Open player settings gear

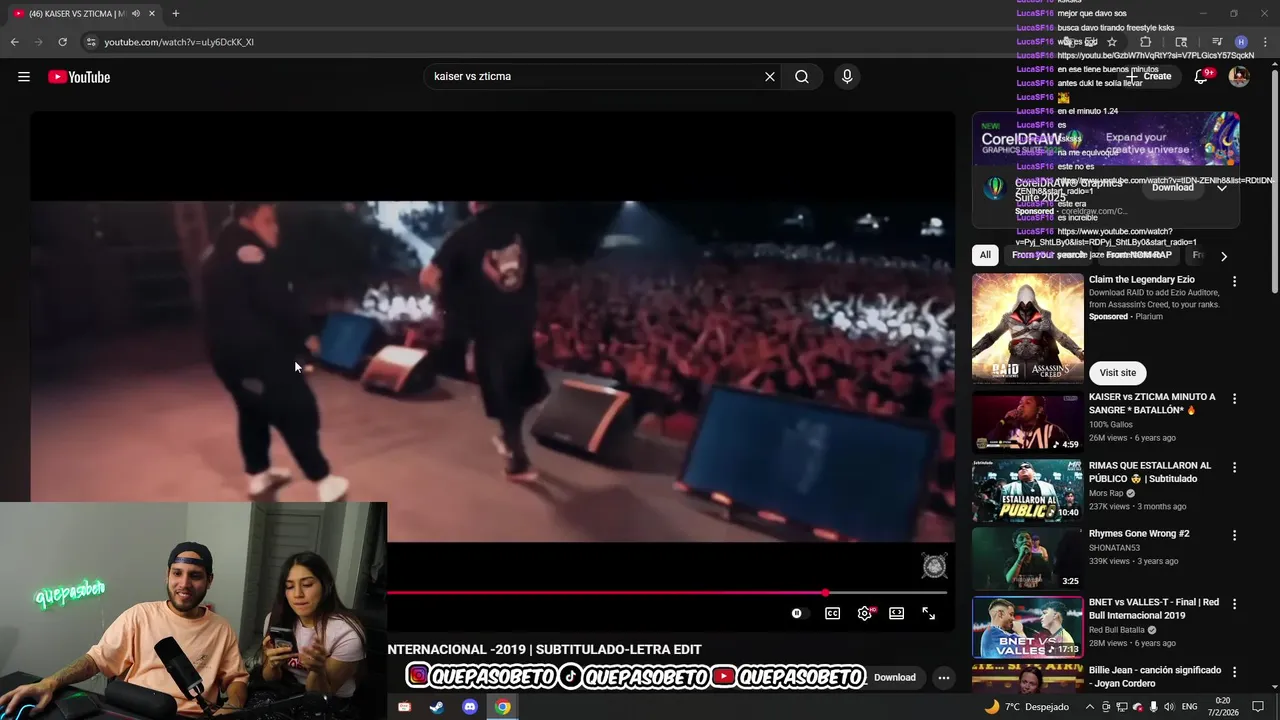[865, 613]
